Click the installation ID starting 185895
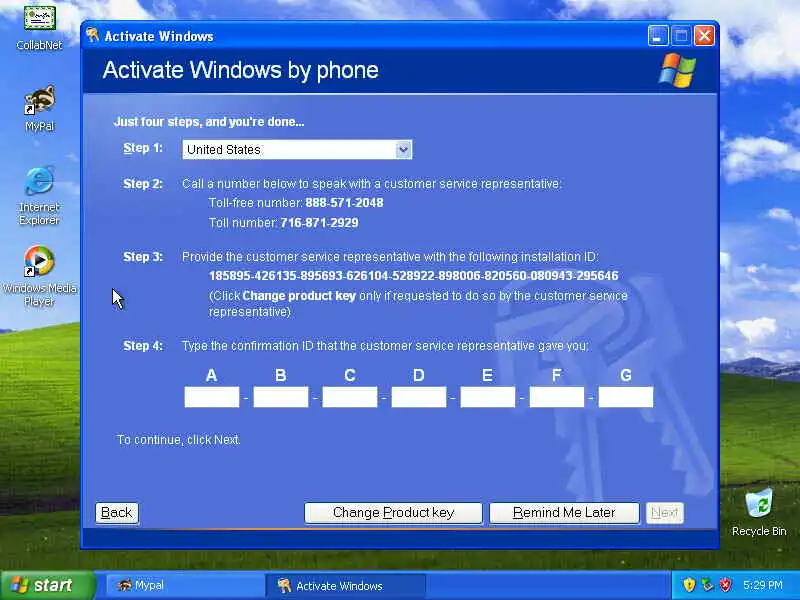Screen dimensions: 800x600 coord(414,276)
